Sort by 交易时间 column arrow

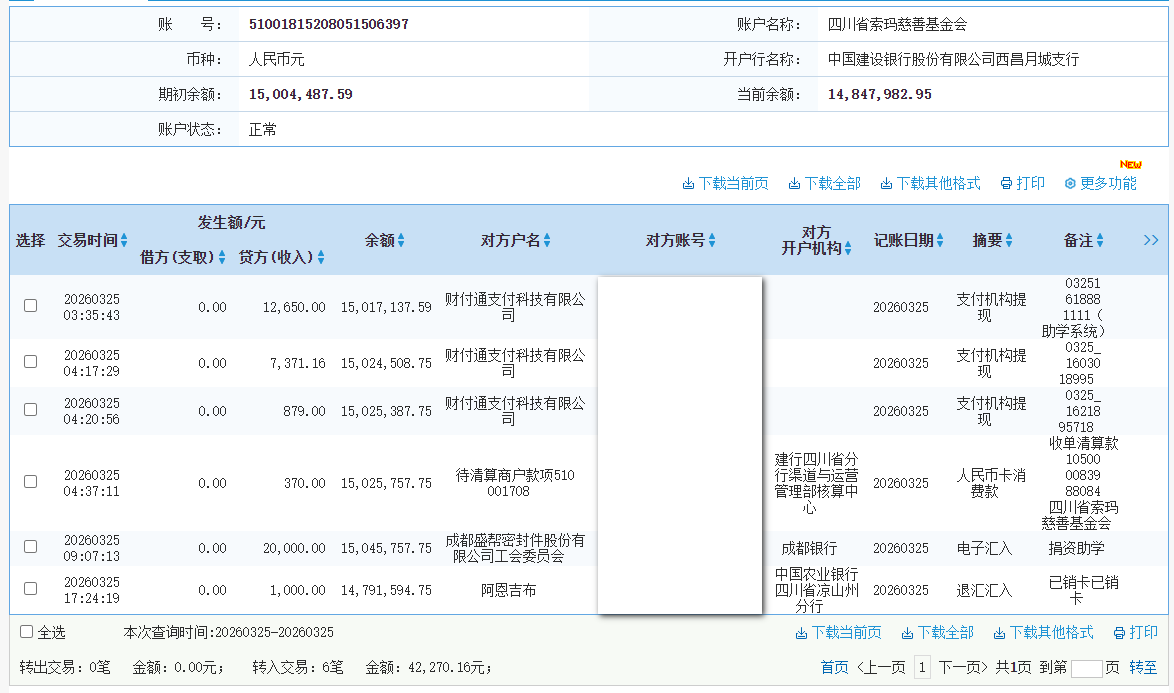pyautogui.click(x=126, y=240)
